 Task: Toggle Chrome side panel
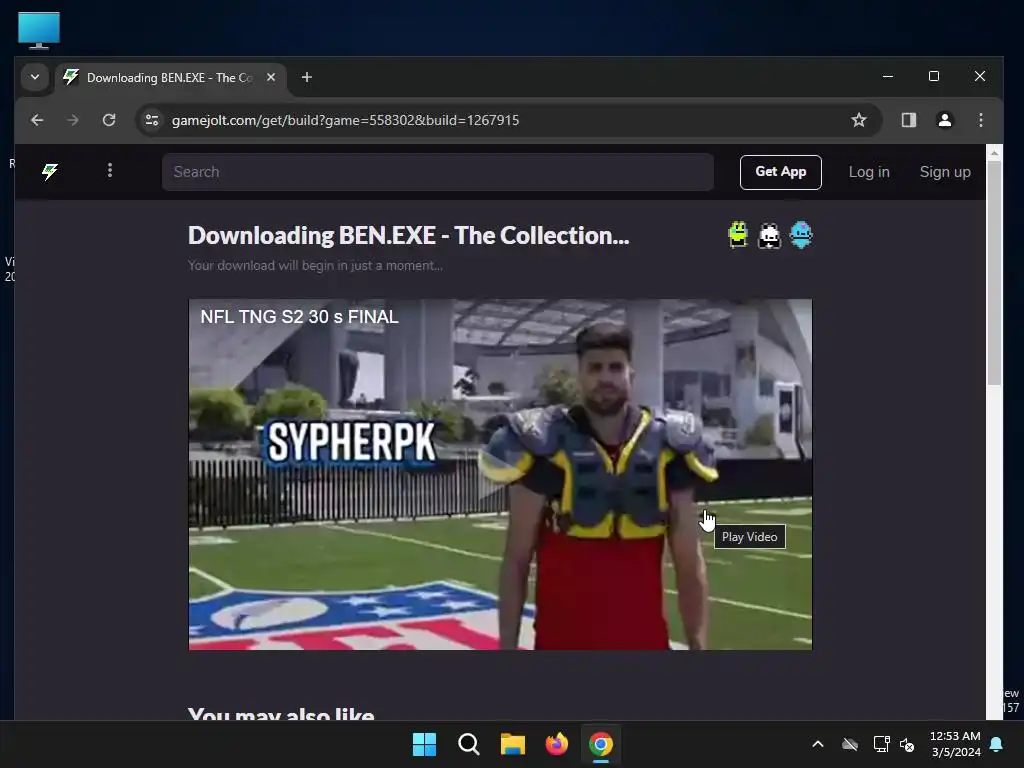coord(908,120)
